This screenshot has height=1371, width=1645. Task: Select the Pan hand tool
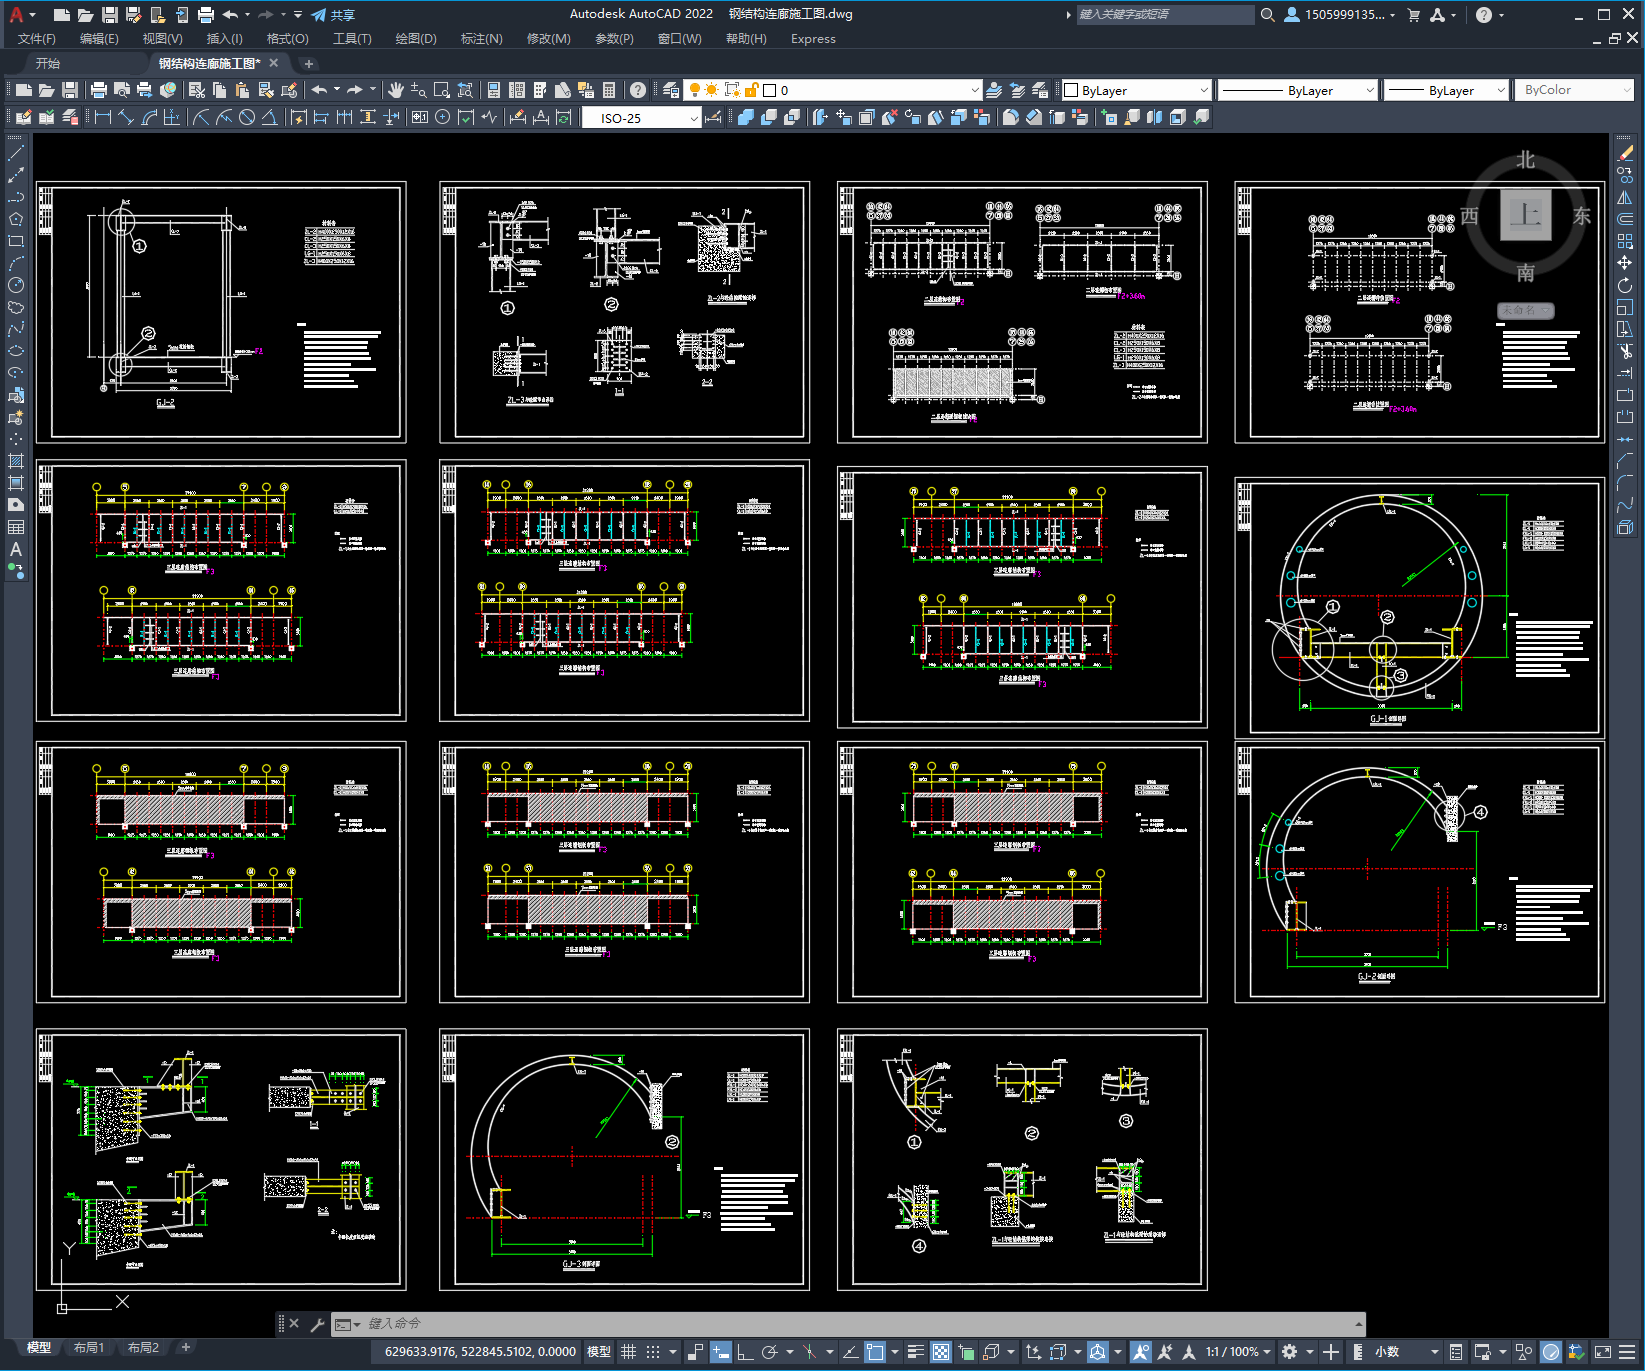tap(396, 90)
